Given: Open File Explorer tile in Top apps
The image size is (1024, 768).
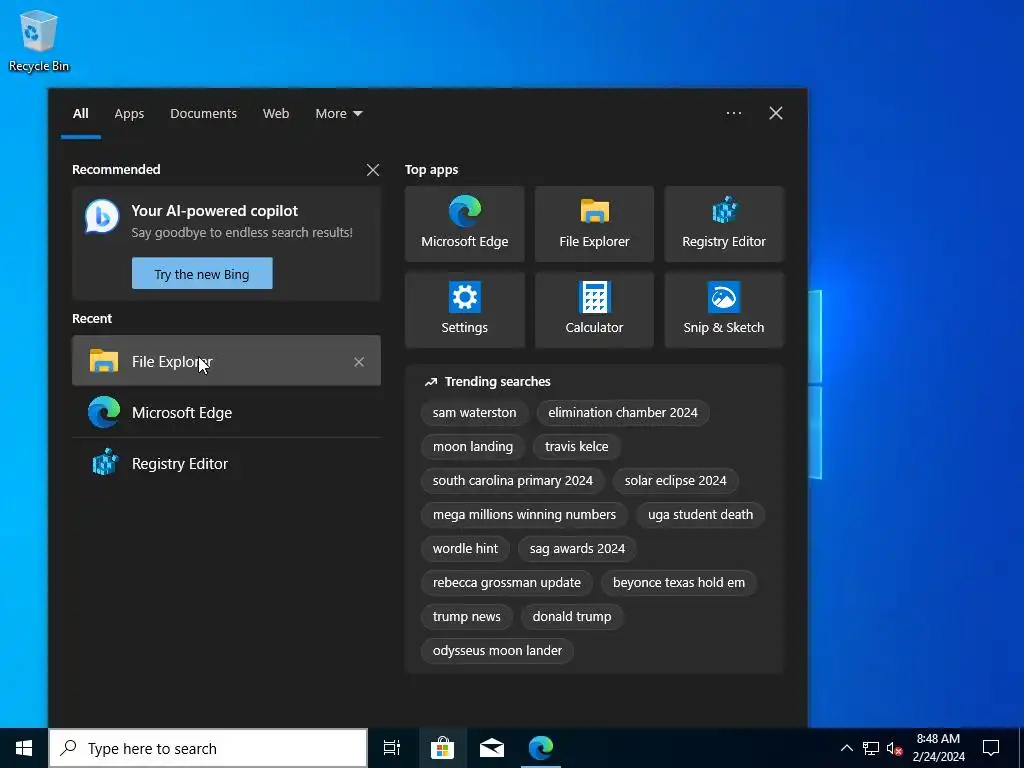Looking at the screenshot, I should (x=594, y=224).
